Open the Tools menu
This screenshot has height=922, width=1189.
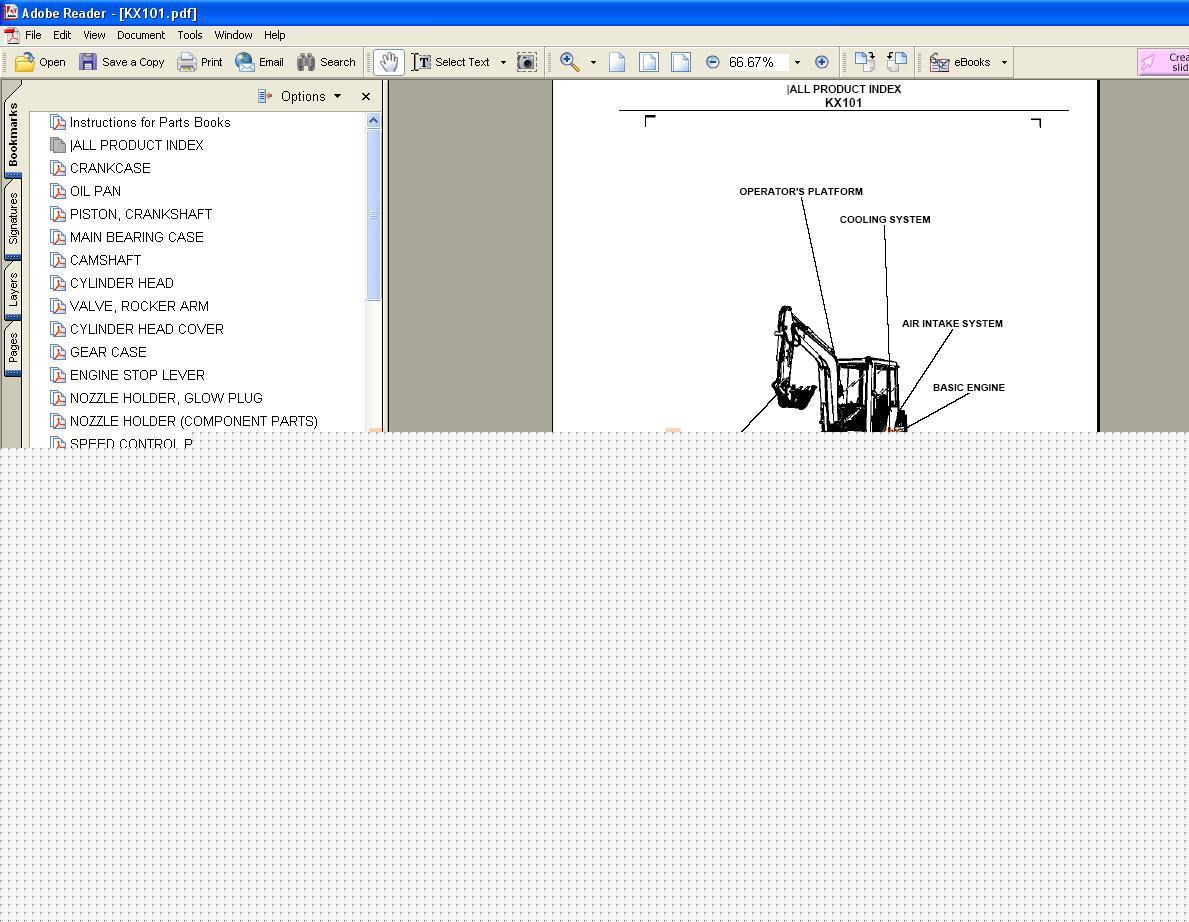(x=190, y=35)
